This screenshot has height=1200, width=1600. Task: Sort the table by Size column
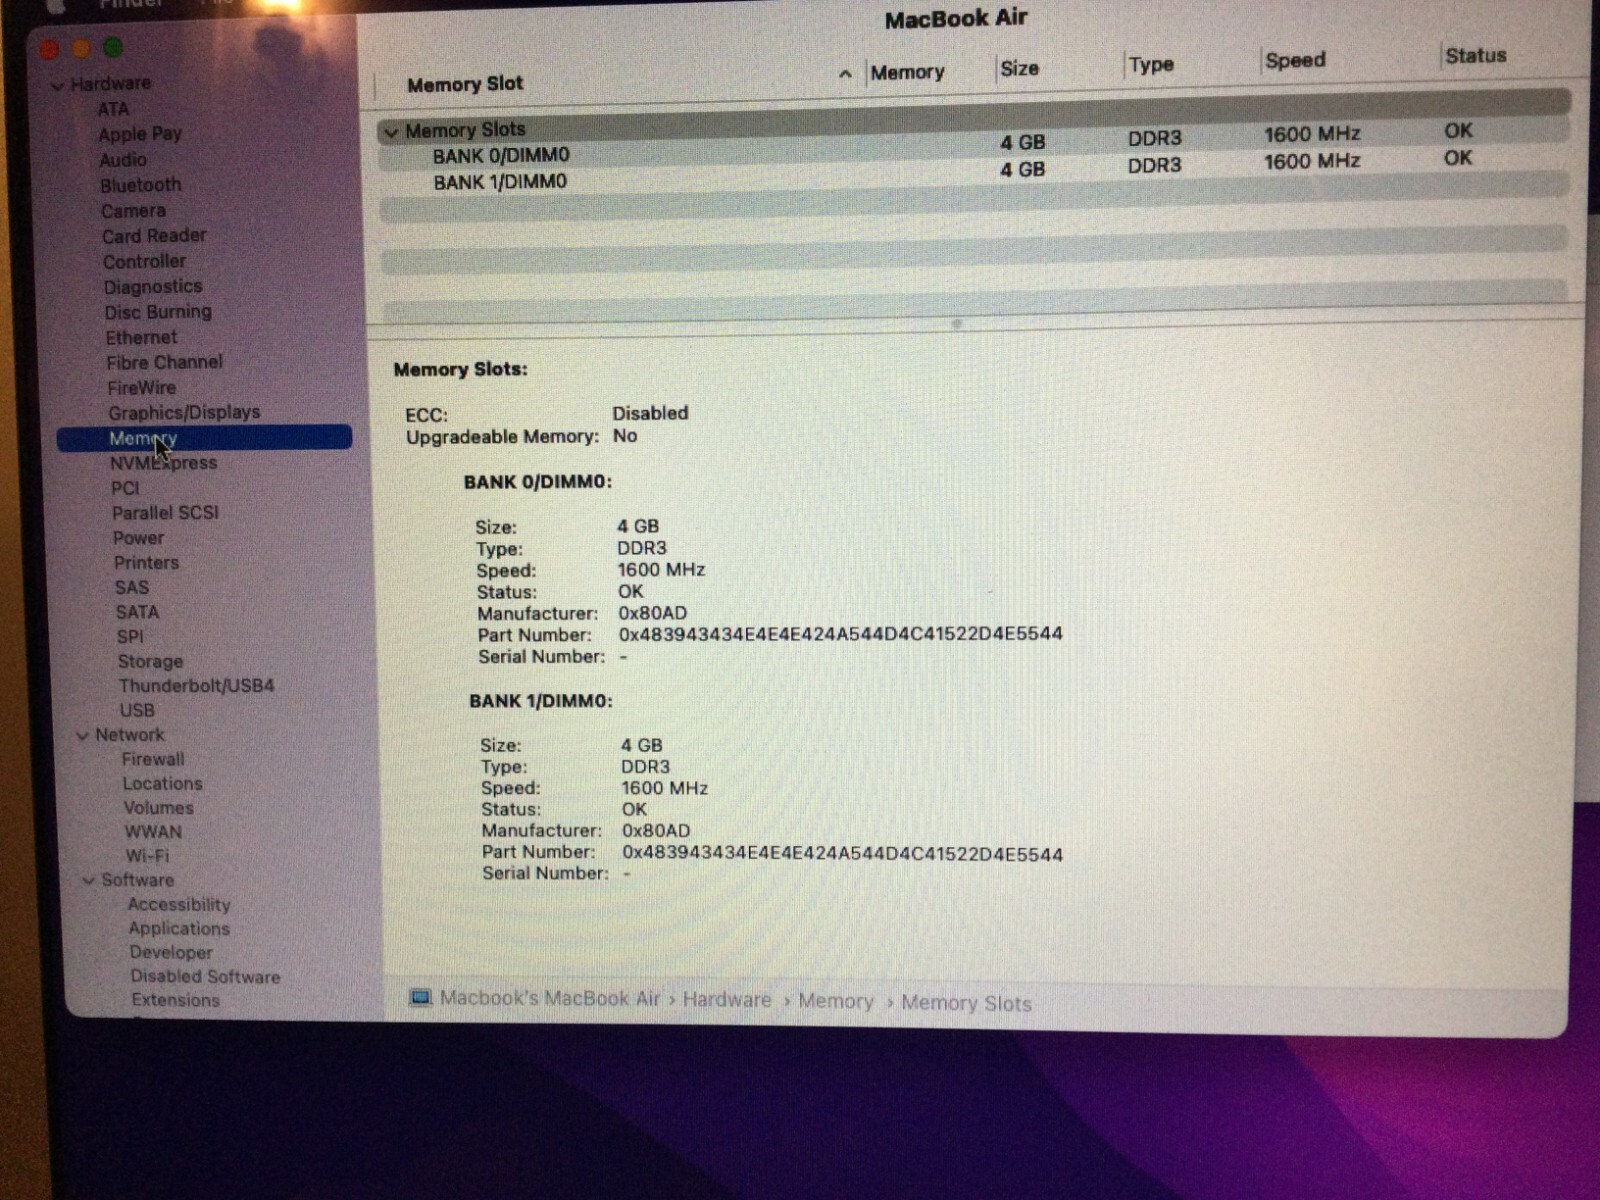click(1019, 68)
